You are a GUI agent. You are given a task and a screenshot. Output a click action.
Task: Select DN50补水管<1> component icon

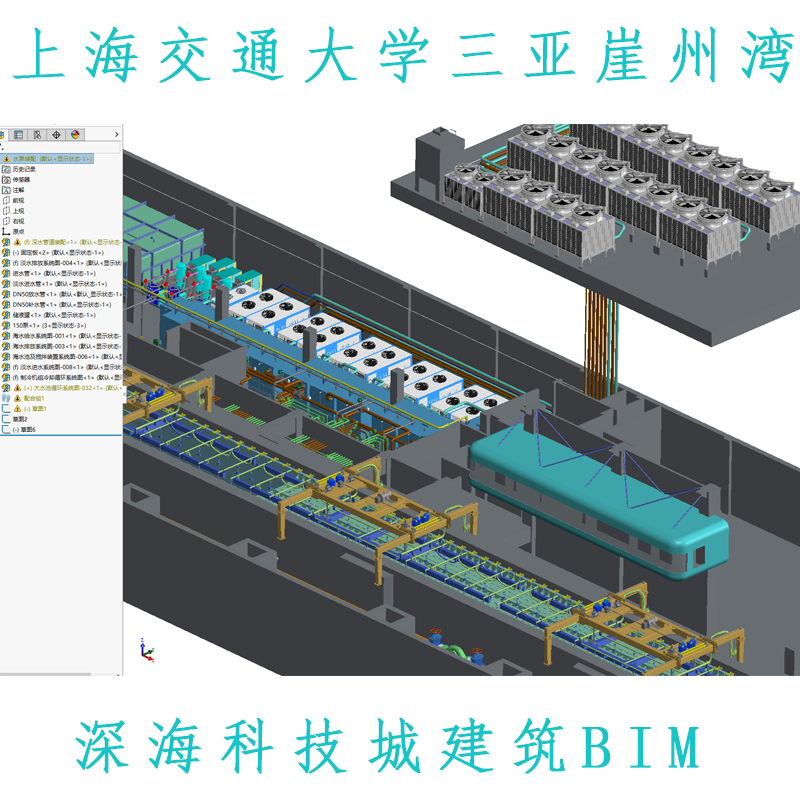click(x=6, y=305)
